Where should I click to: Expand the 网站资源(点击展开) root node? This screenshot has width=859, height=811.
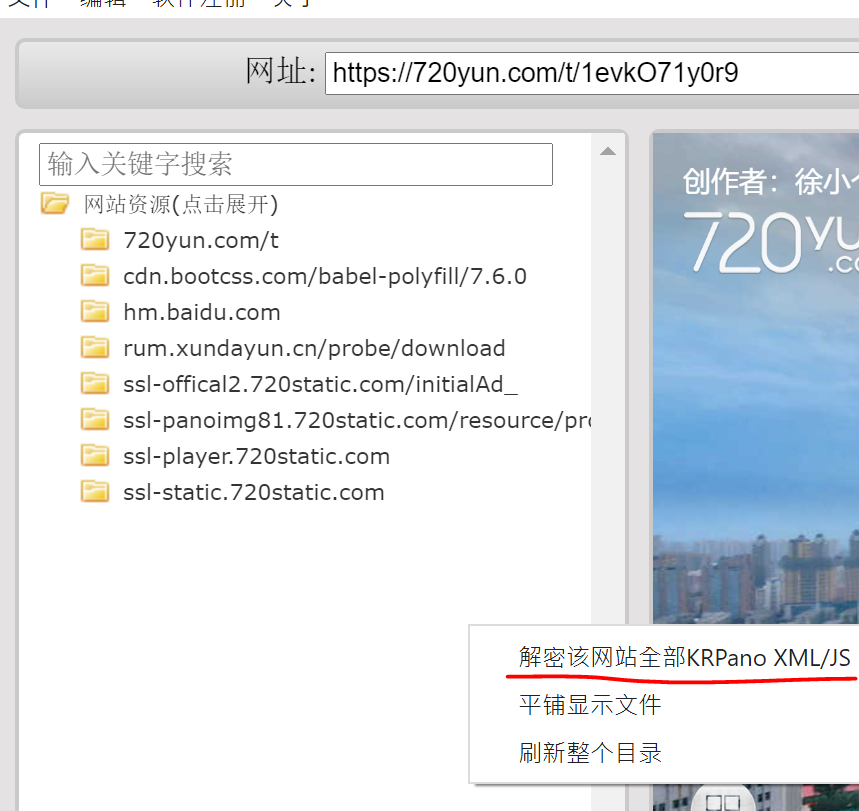coord(180,205)
